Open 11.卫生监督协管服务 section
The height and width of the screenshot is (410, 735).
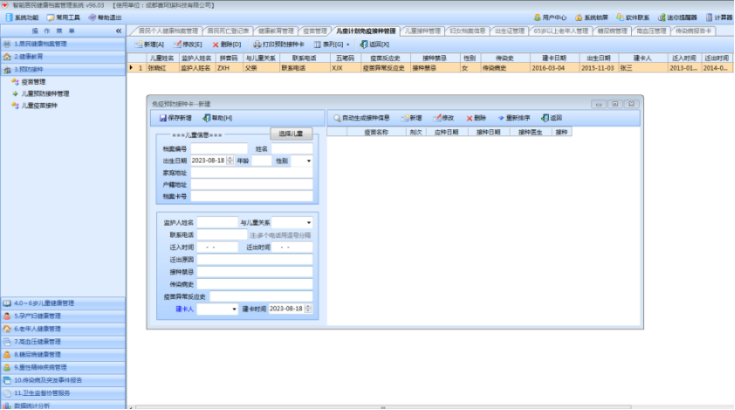click(x=63, y=393)
